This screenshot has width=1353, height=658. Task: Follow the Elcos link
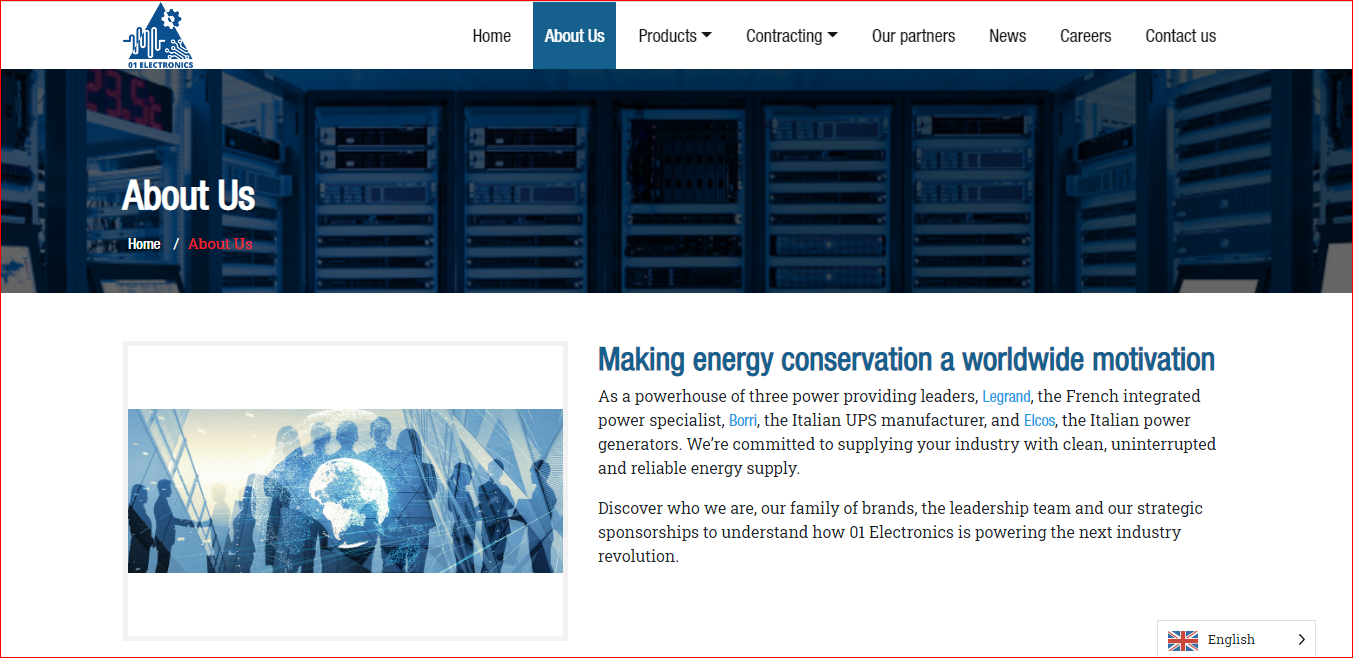coord(1039,420)
